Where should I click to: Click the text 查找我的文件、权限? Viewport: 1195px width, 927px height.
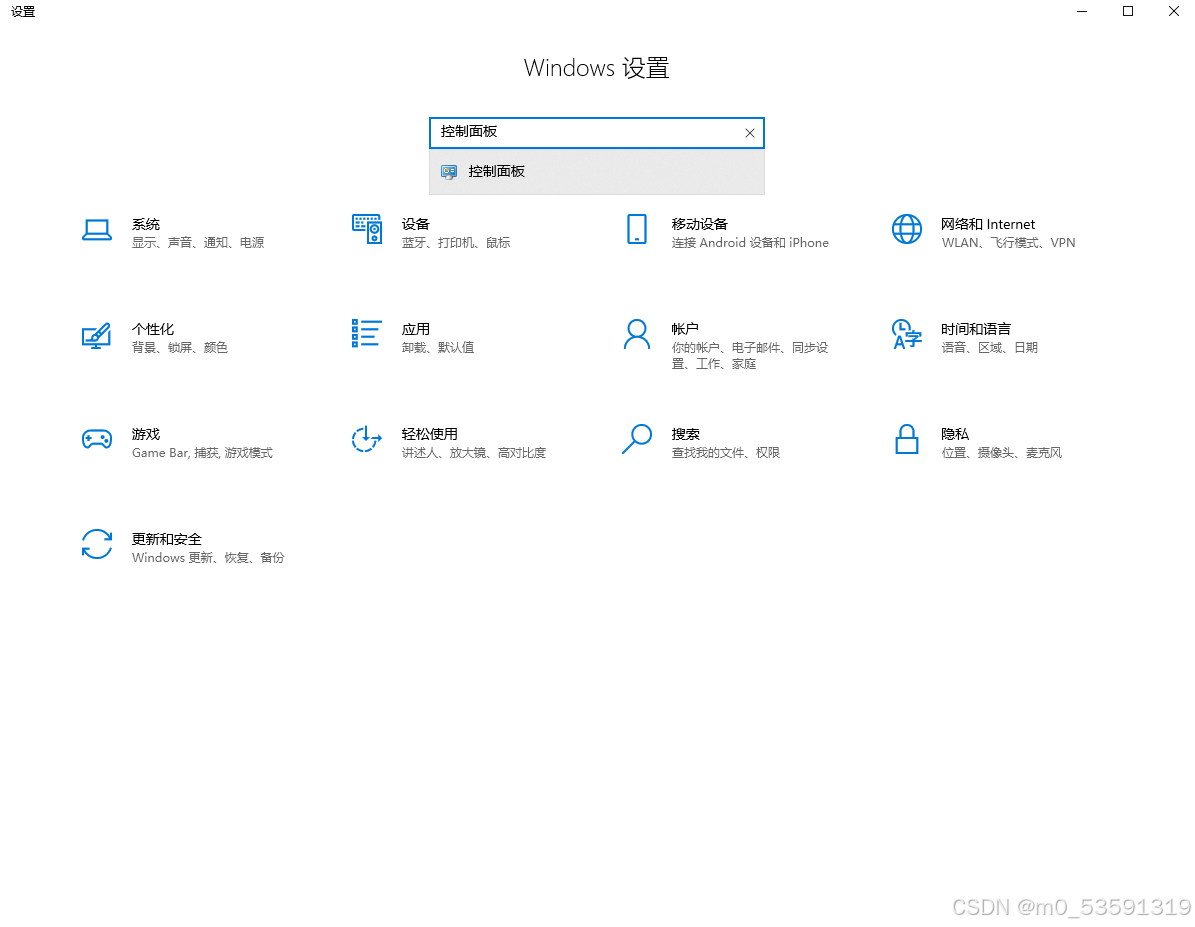click(726, 453)
